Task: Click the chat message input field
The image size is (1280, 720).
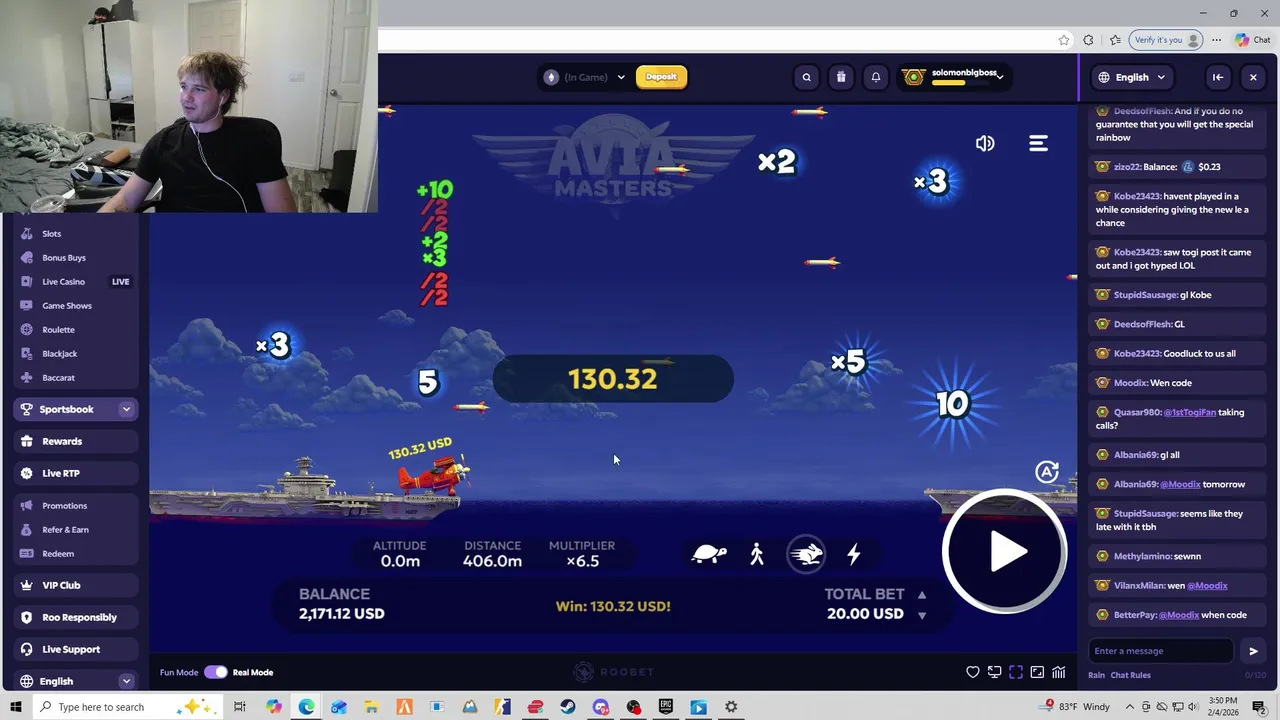Action: (x=1160, y=651)
